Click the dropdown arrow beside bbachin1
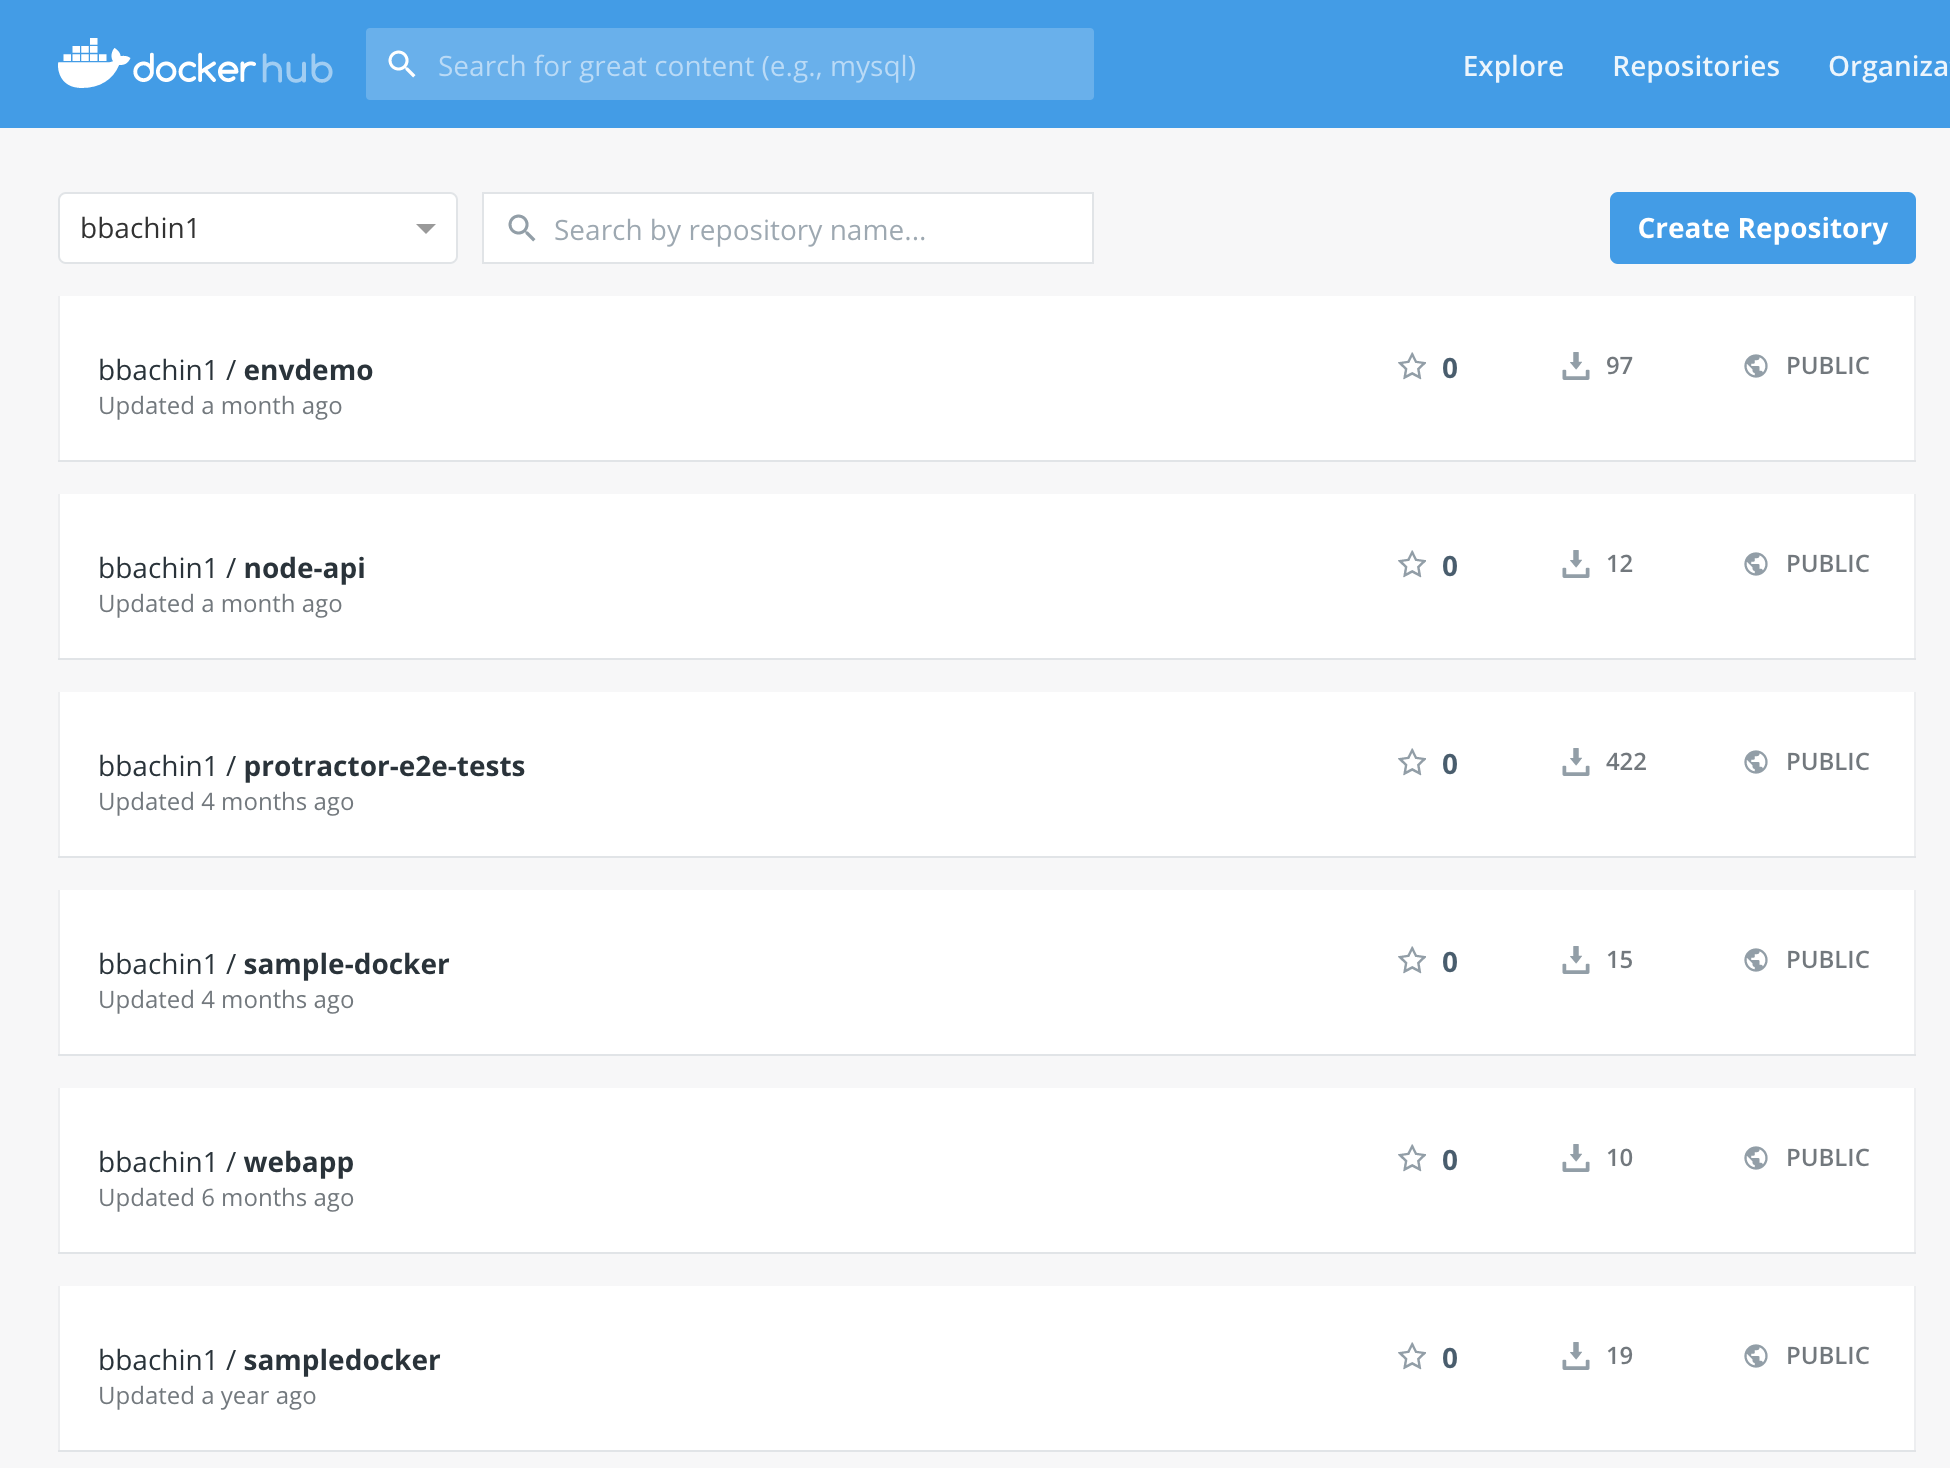The width and height of the screenshot is (1950, 1468). pyautogui.click(x=426, y=229)
